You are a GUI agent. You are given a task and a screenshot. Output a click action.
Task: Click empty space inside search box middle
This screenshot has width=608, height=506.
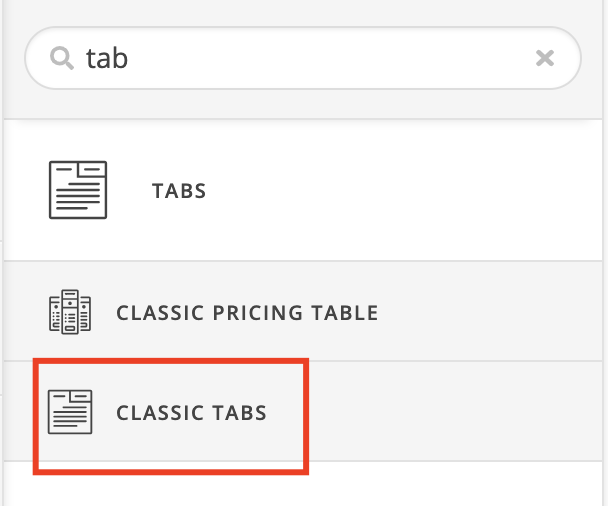pos(330,58)
